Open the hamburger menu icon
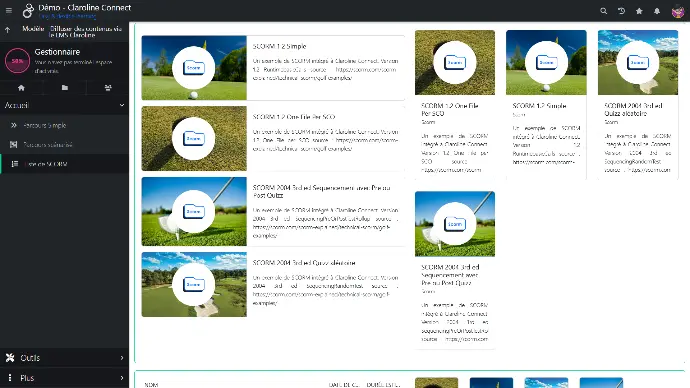690x388 pixels. point(9,10)
